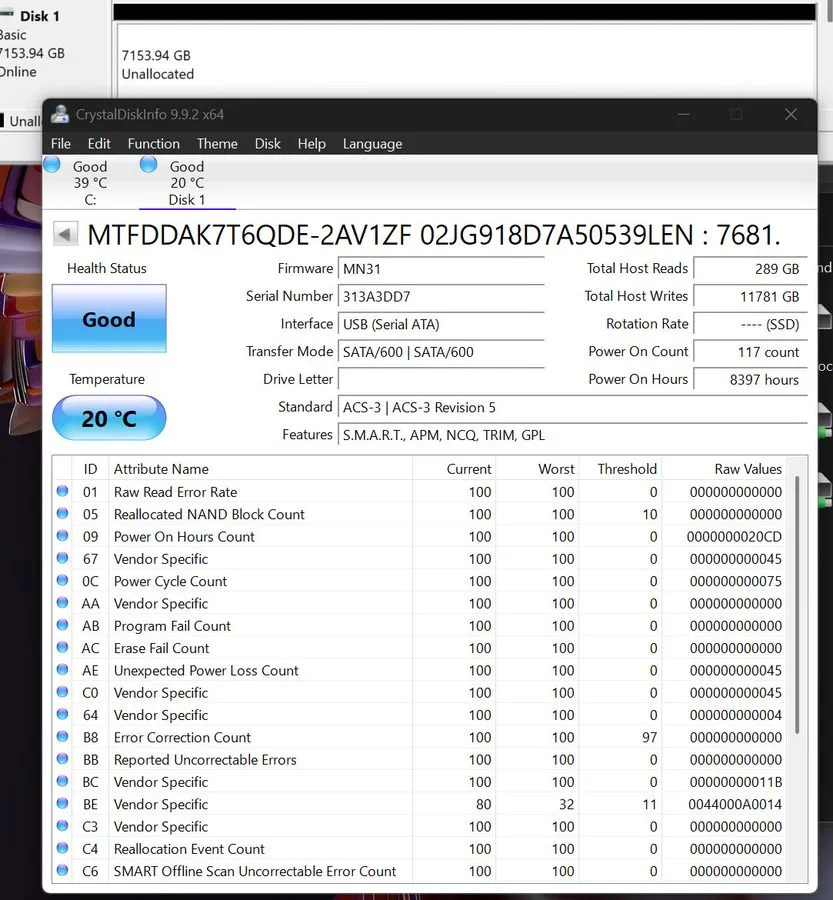Screen dimensions: 833x900
Task: Open the File menu
Action: click(60, 143)
